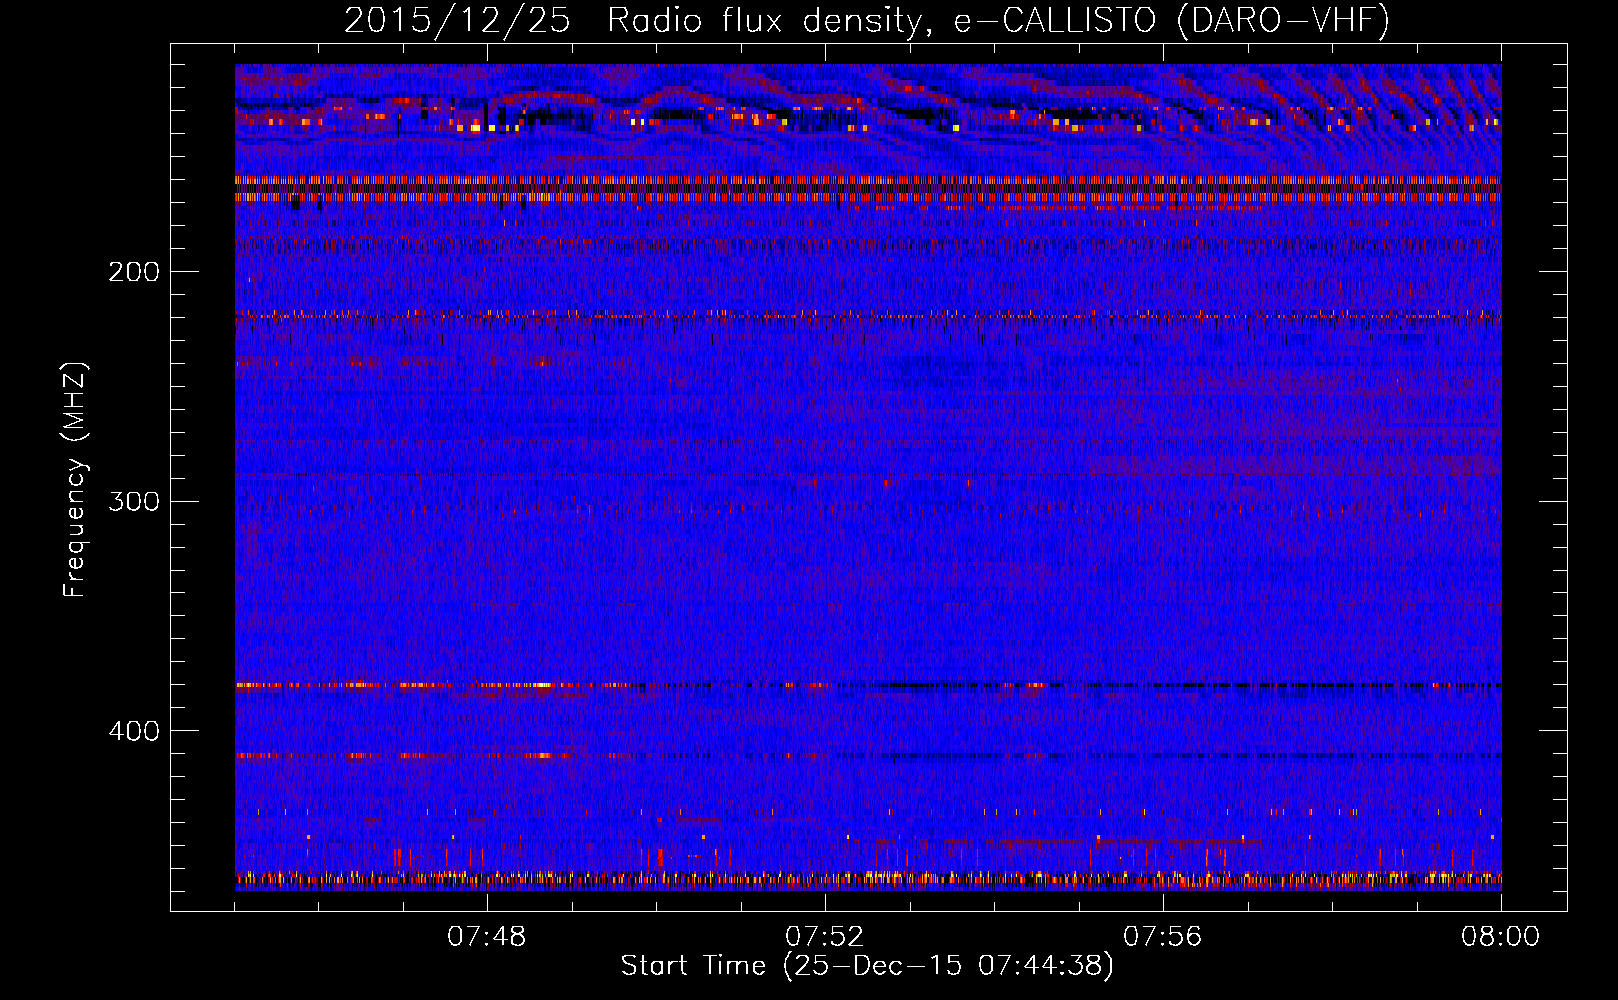The image size is (1618, 1000).
Task: Click the 'Start Time (25-Dec-15 07:44:38)' label
Action: pyautogui.click(x=867, y=966)
